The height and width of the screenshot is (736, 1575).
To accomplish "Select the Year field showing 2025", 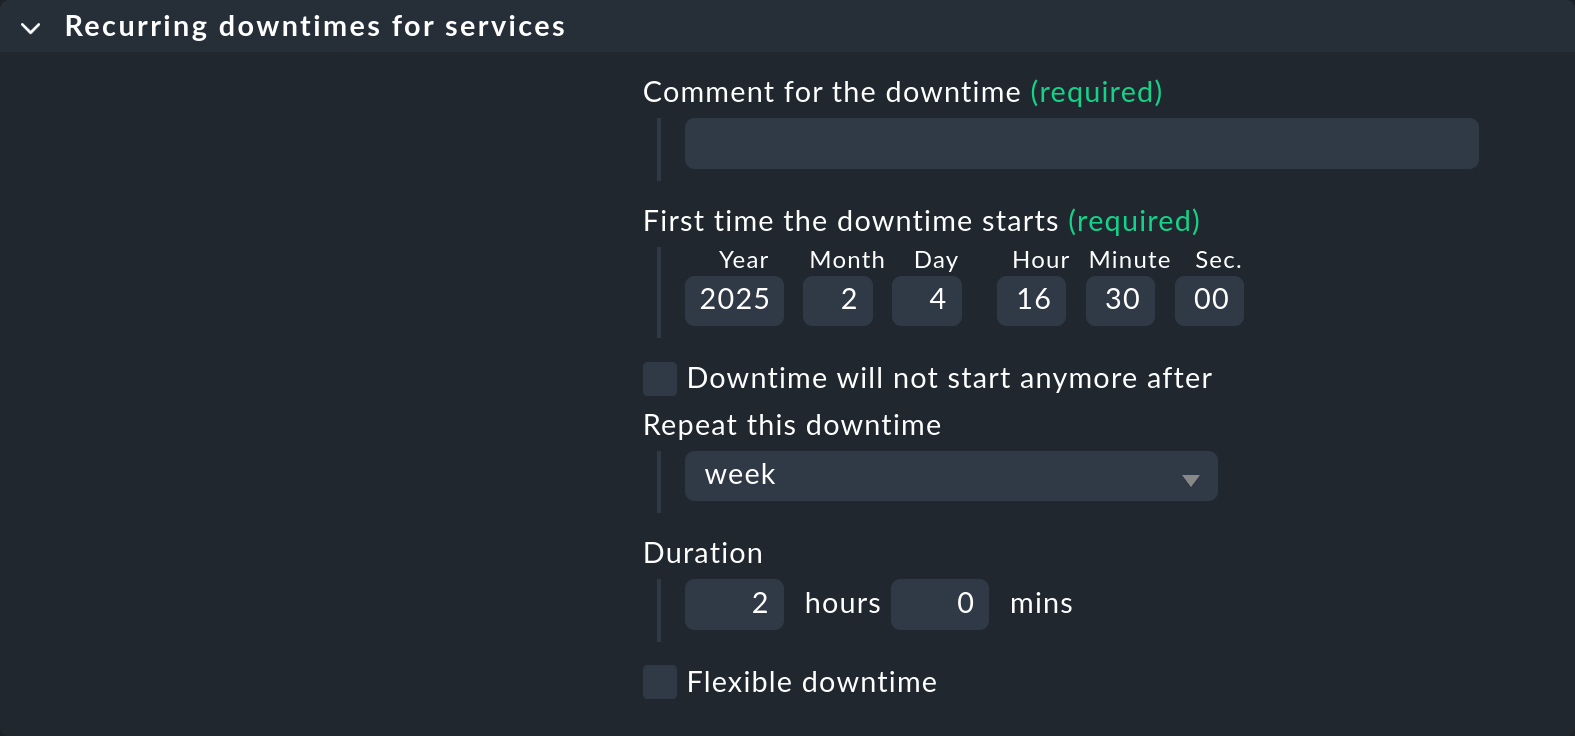I will click(x=734, y=300).
